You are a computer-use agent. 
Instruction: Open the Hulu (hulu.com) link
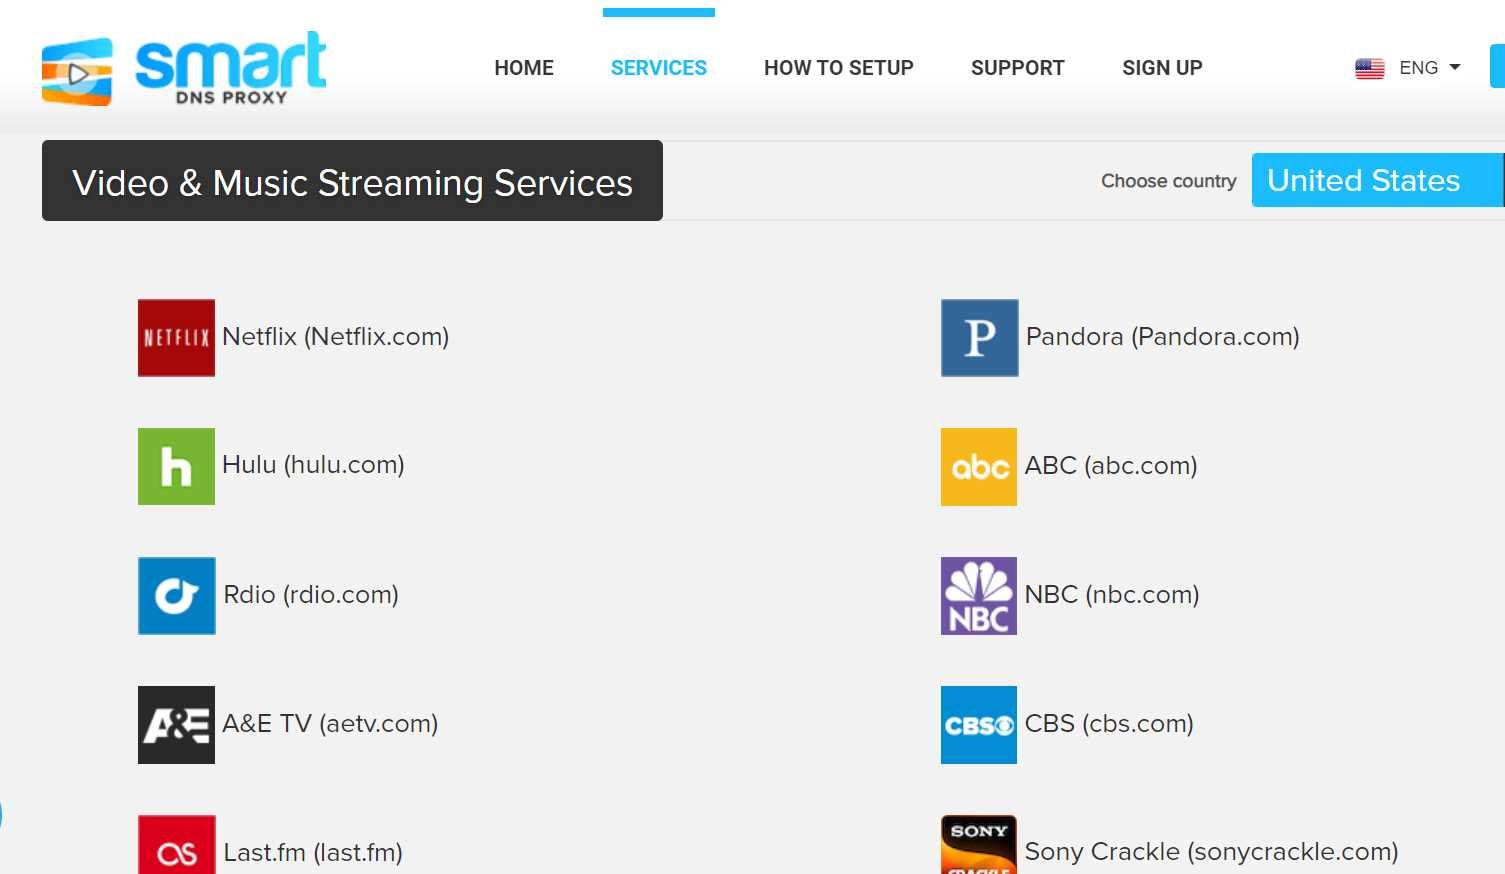coord(313,465)
